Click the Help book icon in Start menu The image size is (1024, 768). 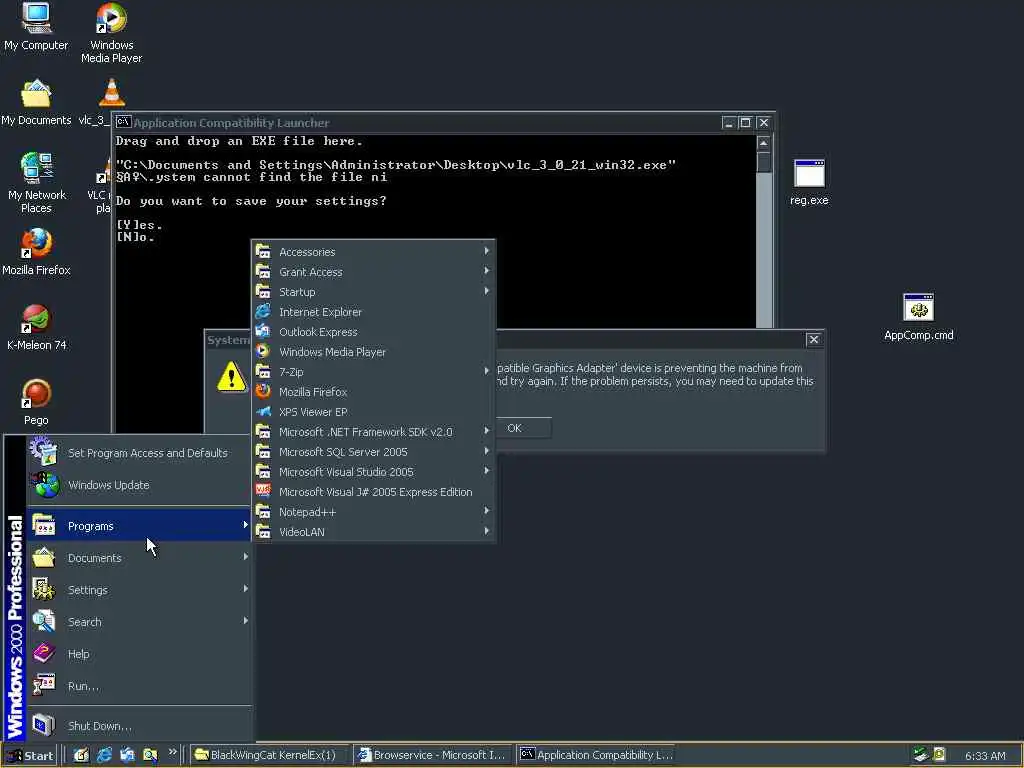click(44, 653)
